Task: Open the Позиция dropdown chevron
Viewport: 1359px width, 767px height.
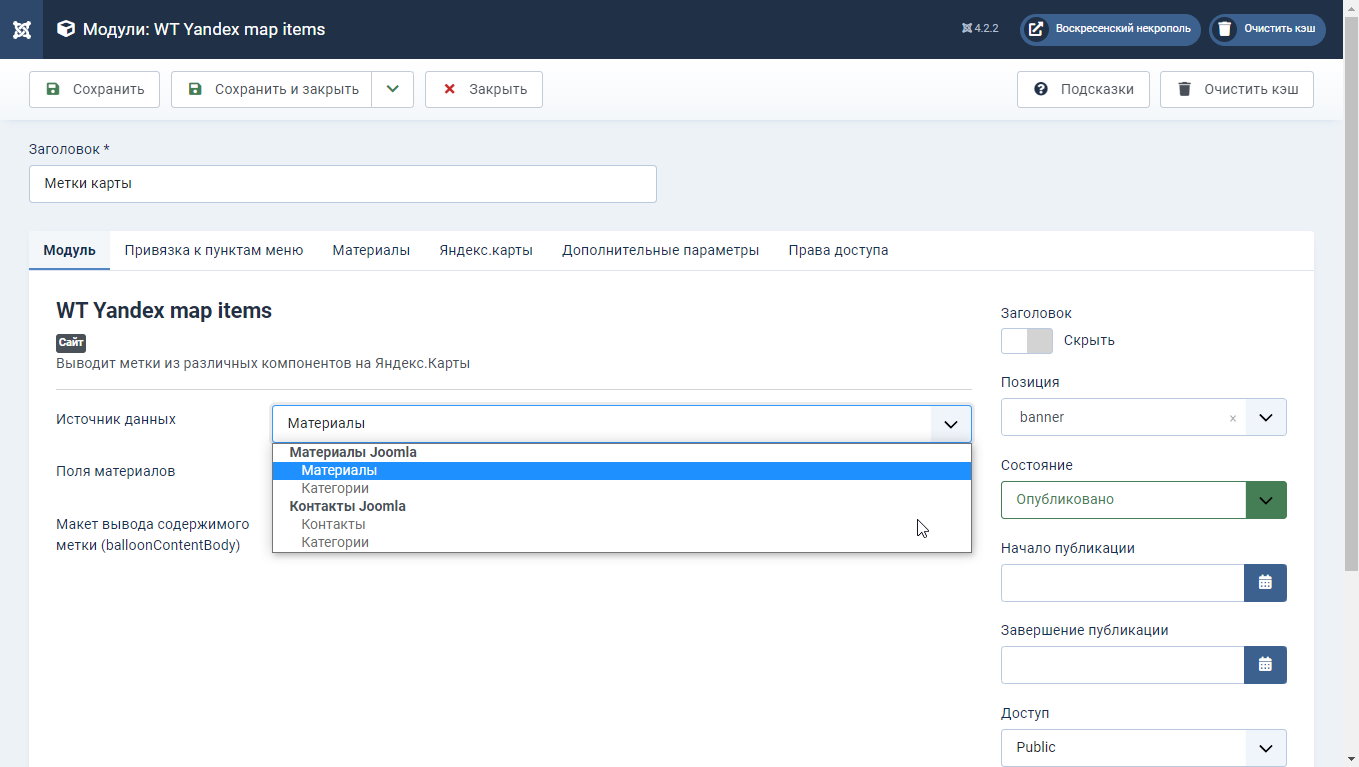Action: tap(1266, 418)
